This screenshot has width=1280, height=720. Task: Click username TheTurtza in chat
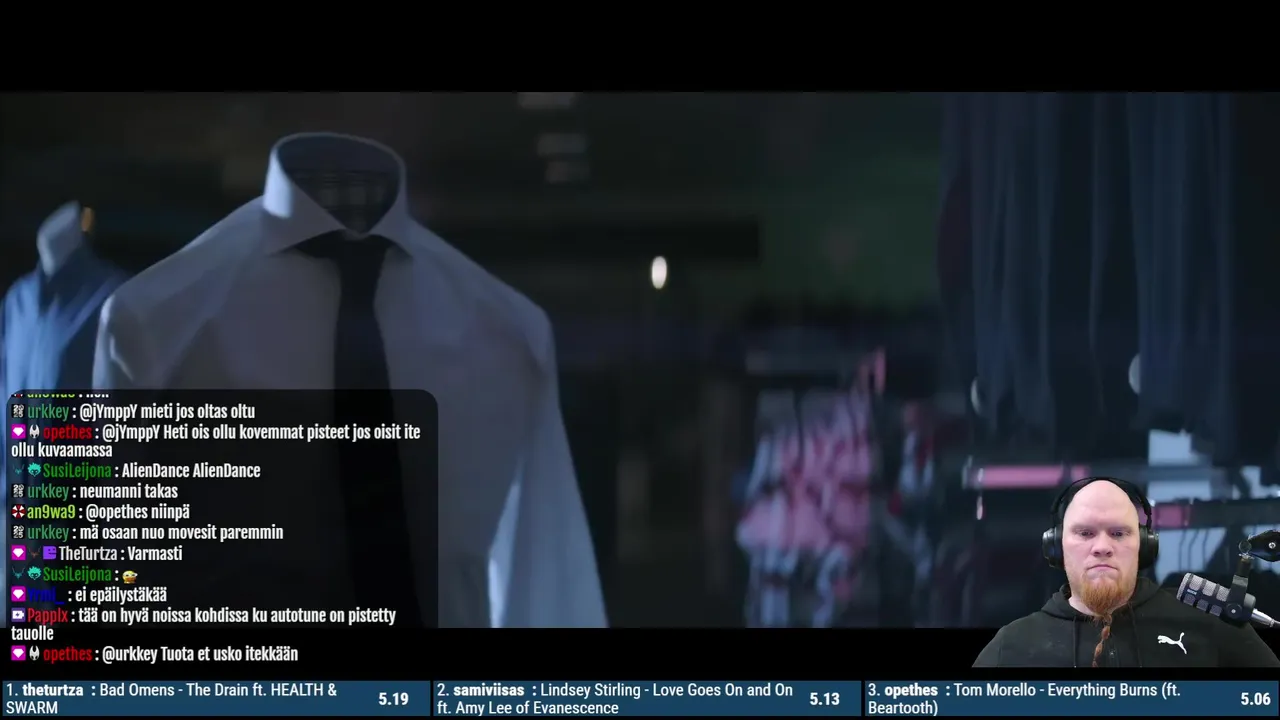(x=88, y=553)
